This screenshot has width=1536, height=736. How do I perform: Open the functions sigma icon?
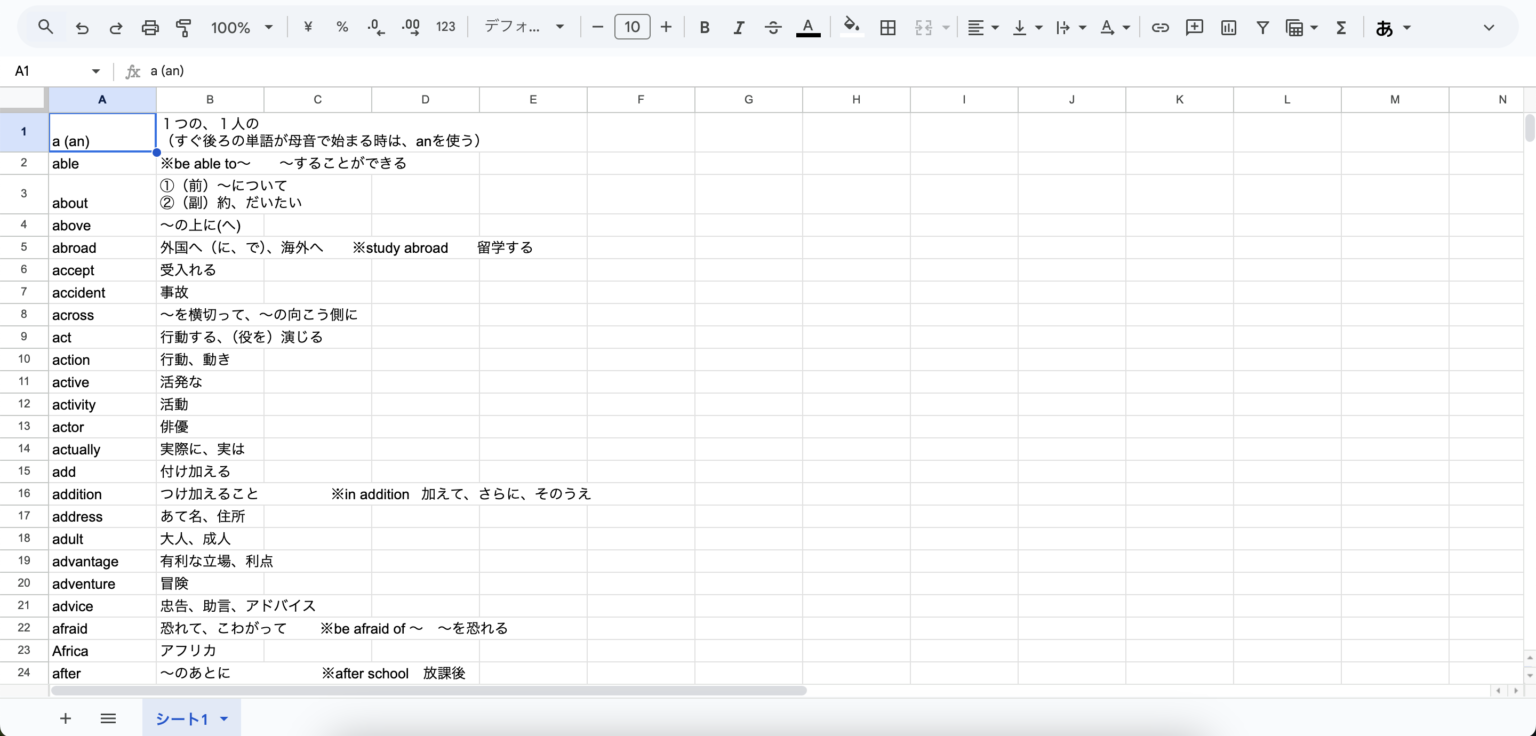1341,28
